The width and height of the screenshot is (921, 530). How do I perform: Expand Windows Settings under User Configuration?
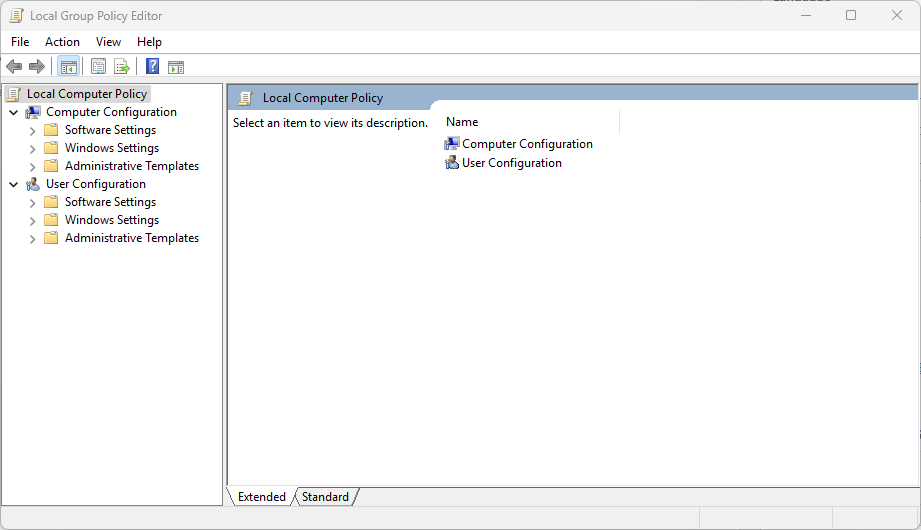tap(32, 220)
